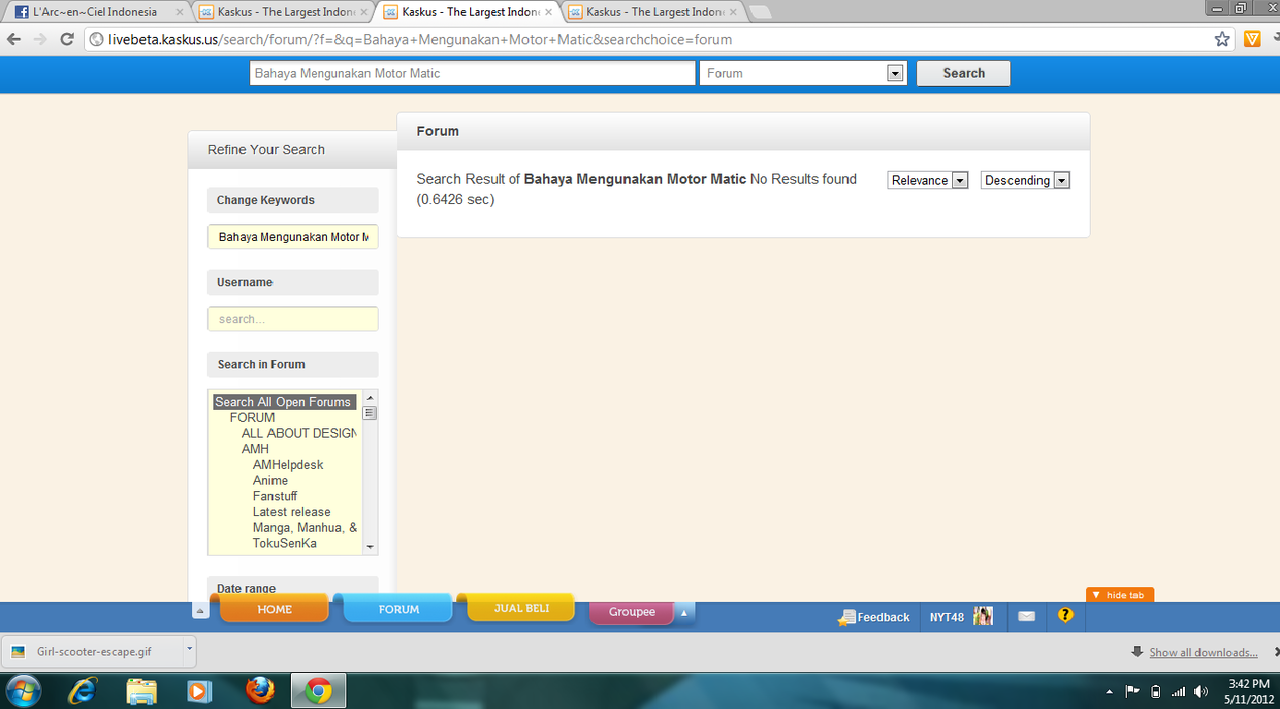This screenshot has width=1280, height=709.
Task: Open Windows Media Player from the taskbar
Action: (x=200, y=690)
